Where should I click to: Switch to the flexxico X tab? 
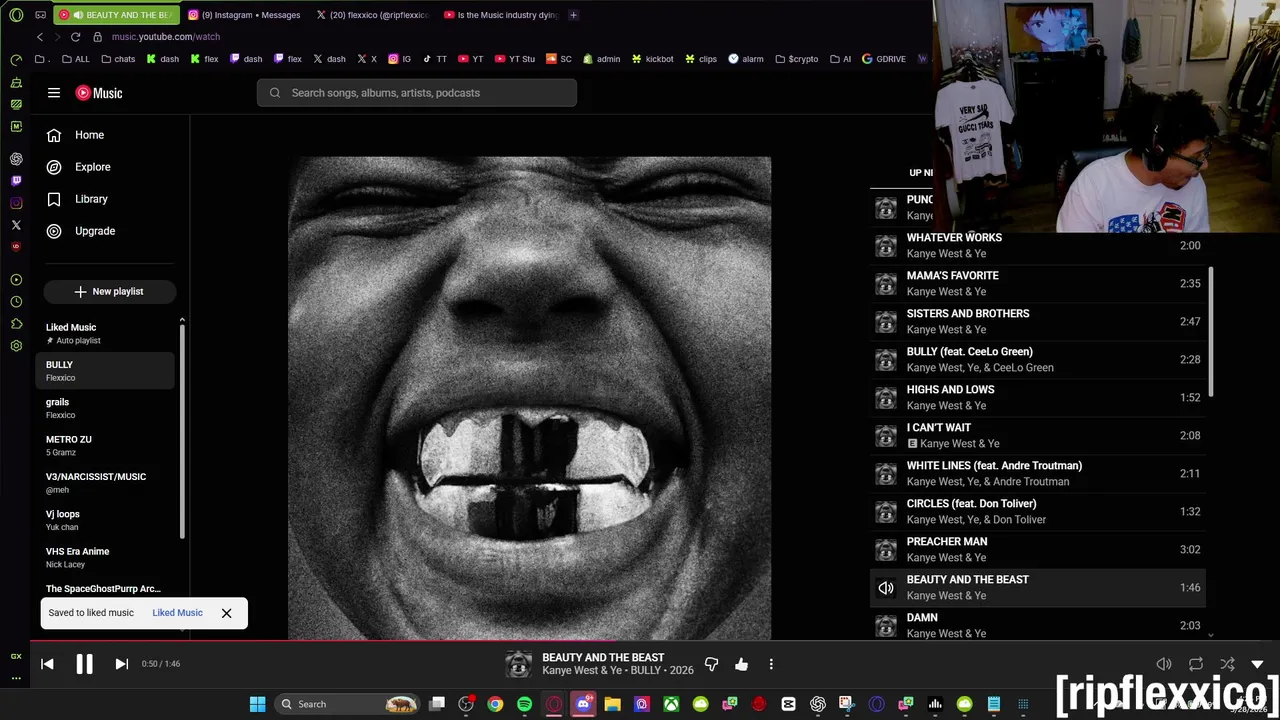point(371,15)
